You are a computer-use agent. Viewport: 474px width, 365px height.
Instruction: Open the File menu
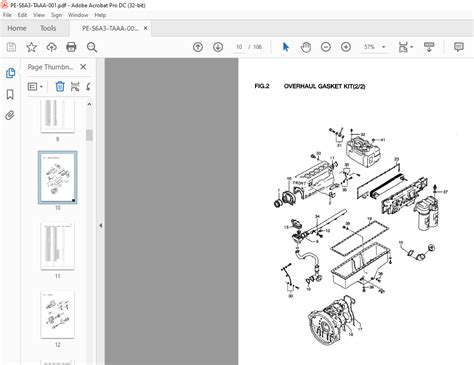(7, 15)
